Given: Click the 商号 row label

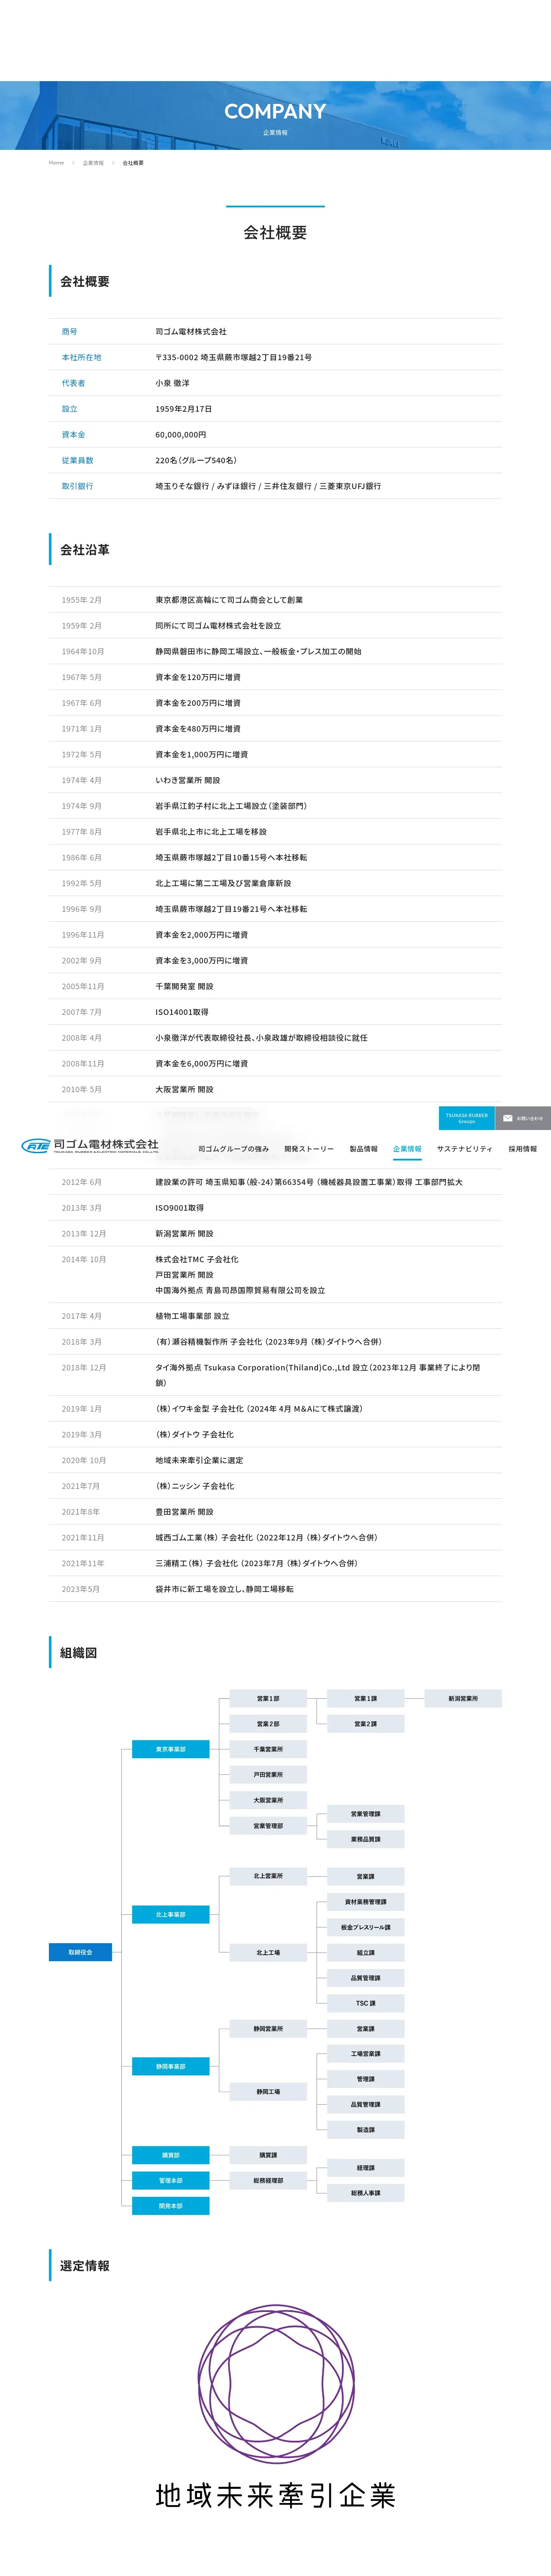Looking at the screenshot, I should pyautogui.click(x=69, y=331).
